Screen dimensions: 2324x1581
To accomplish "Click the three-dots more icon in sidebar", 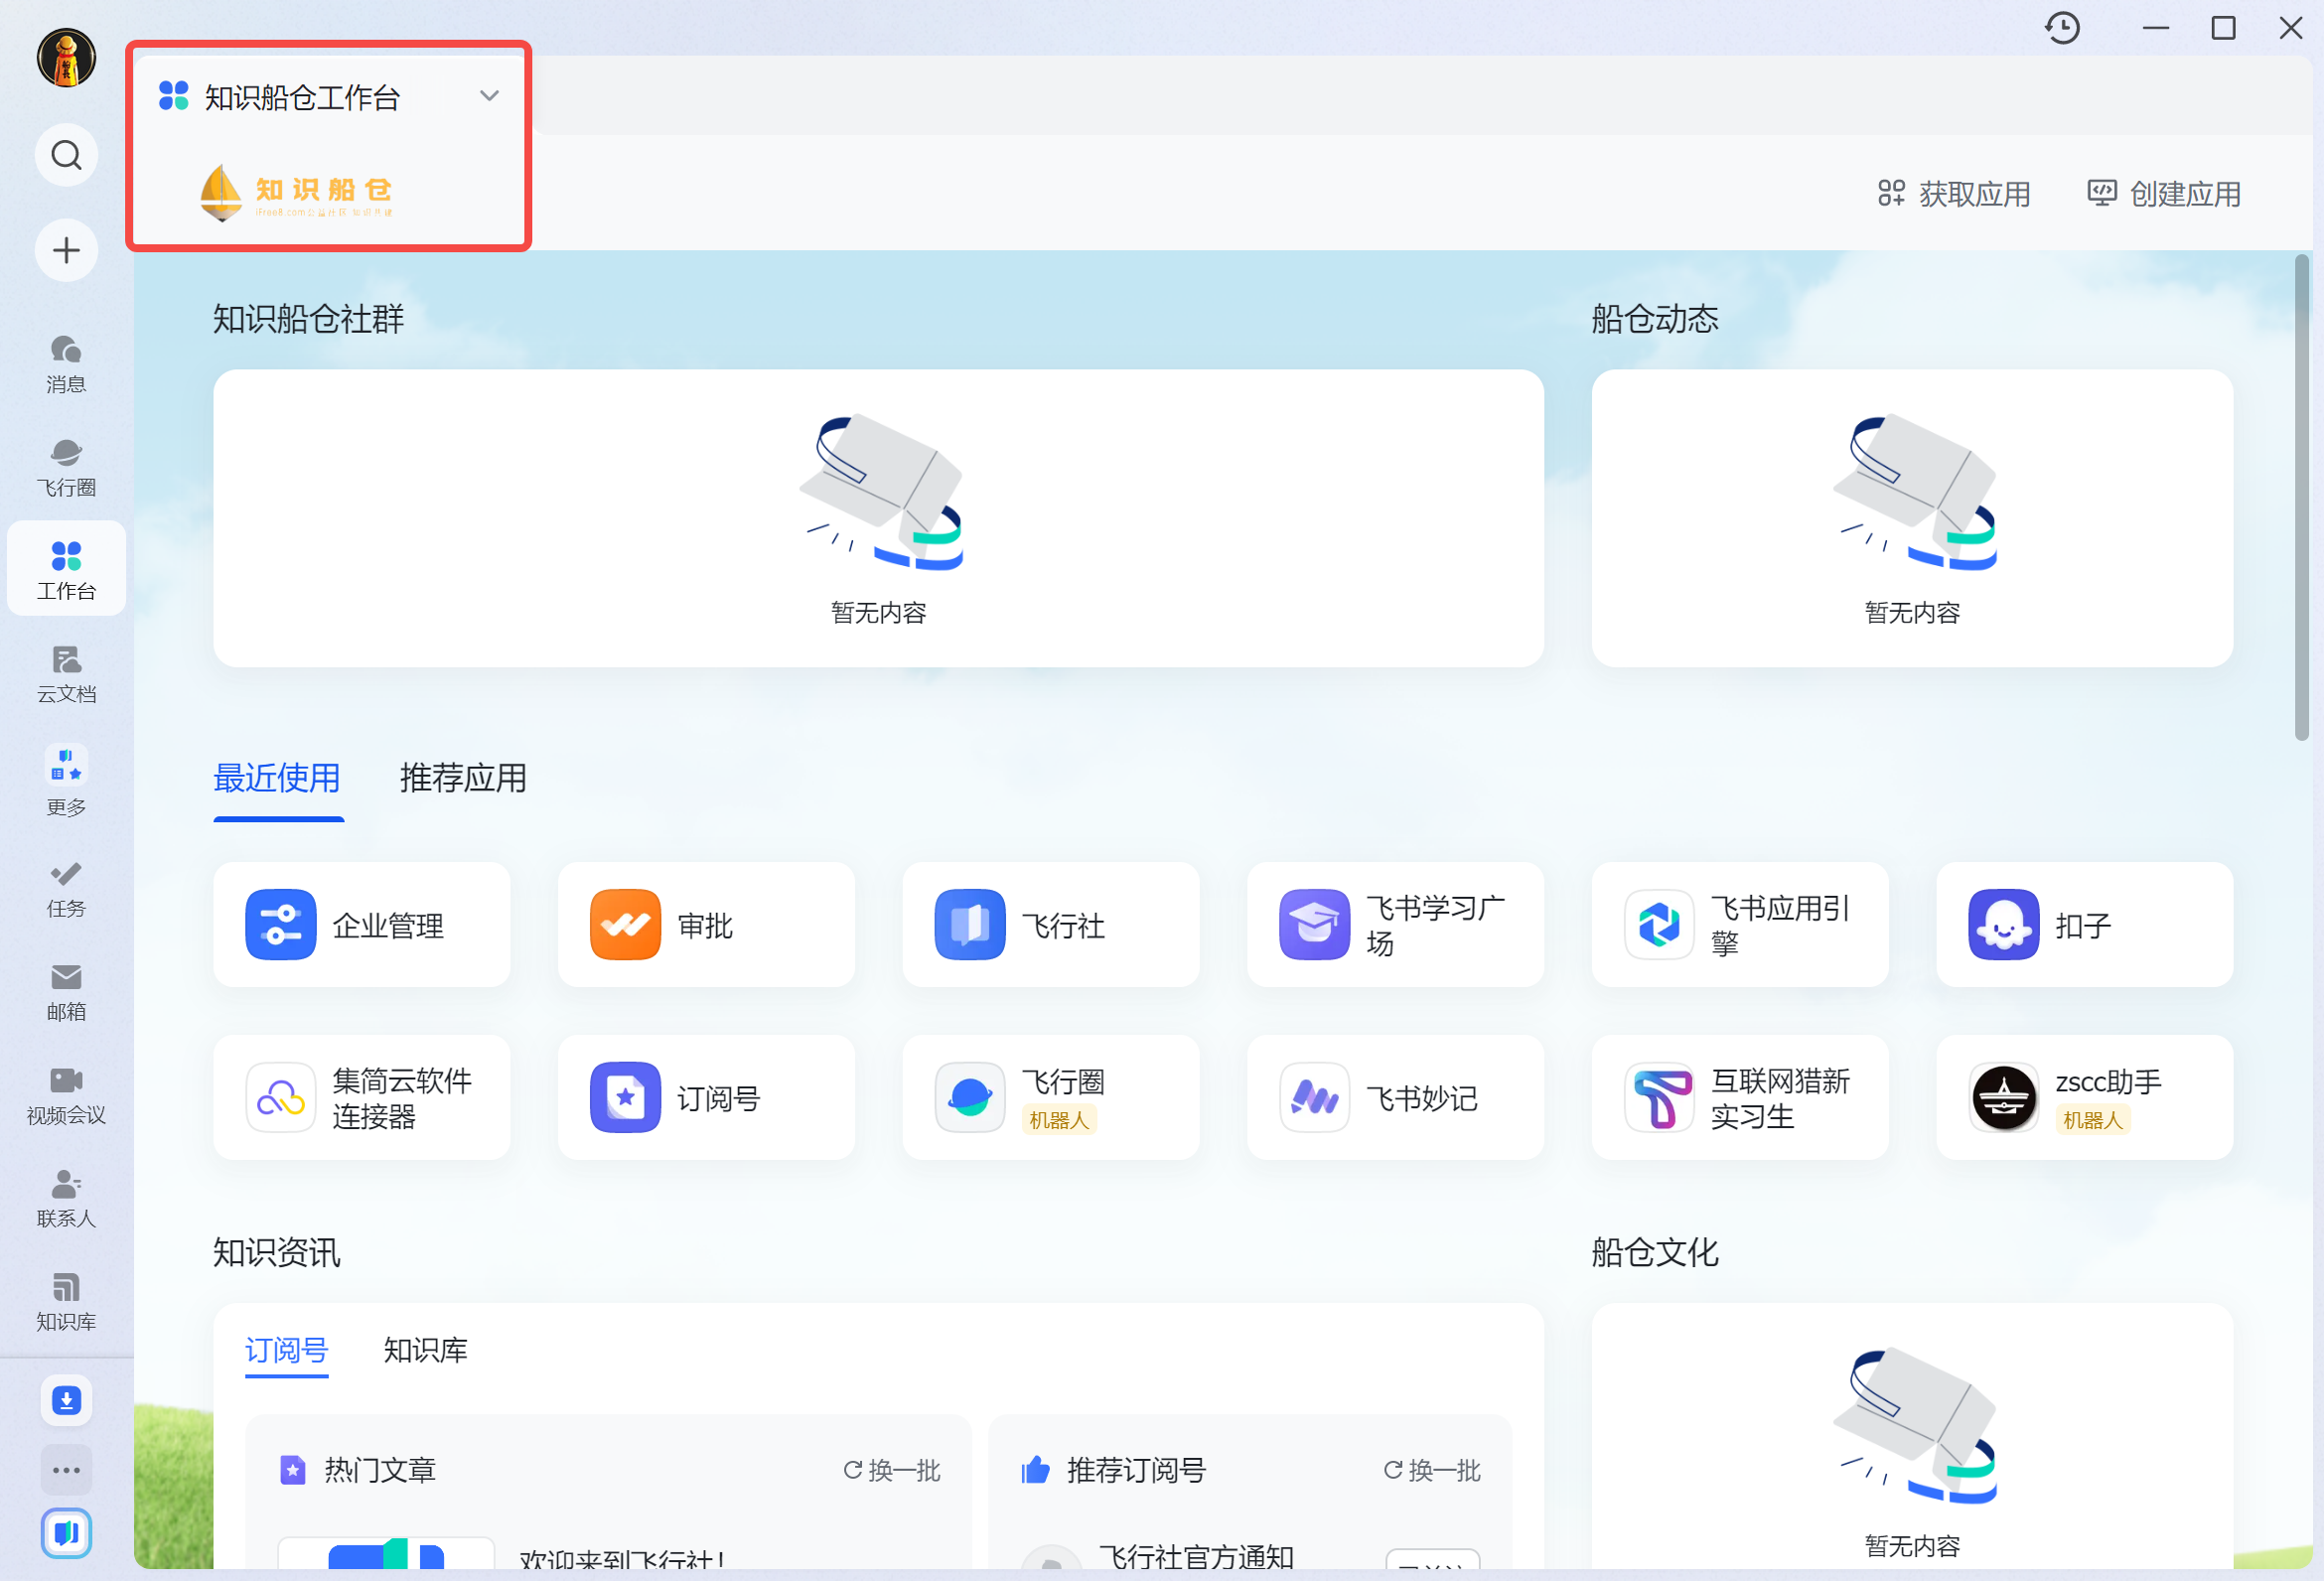I will (66, 1470).
